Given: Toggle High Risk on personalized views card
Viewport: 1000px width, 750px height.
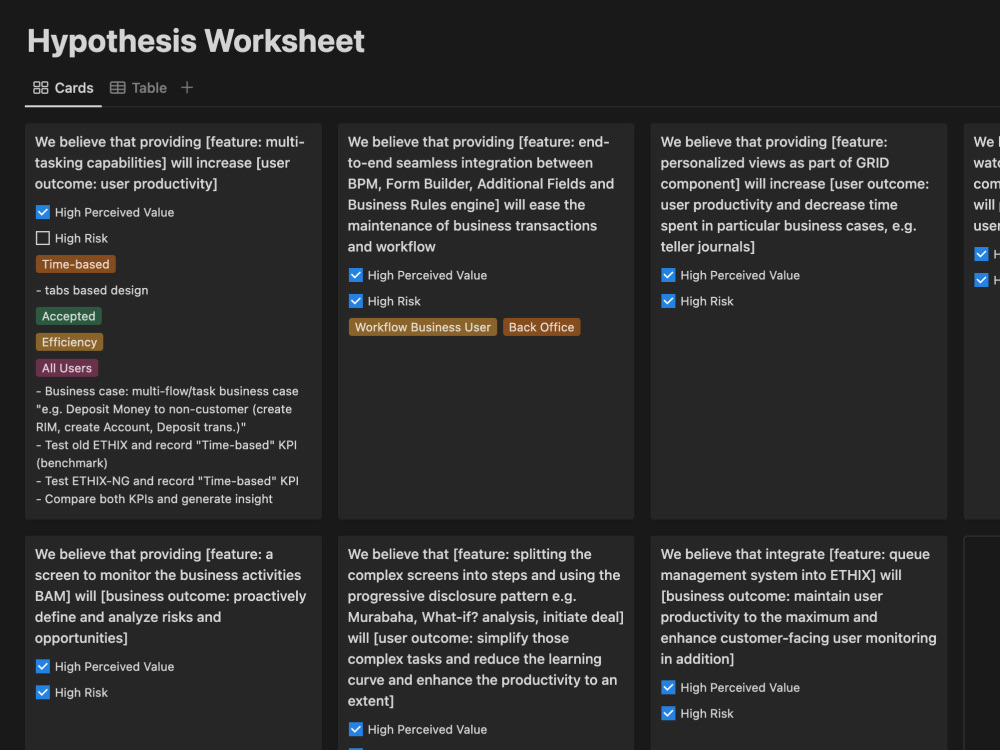Looking at the screenshot, I should coord(668,301).
